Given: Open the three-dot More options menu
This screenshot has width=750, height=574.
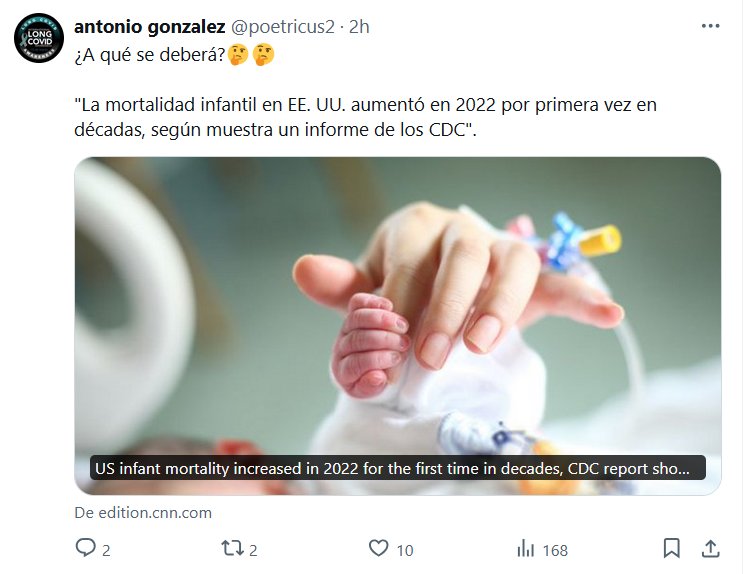Looking at the screenshot, I should (710, 27).
